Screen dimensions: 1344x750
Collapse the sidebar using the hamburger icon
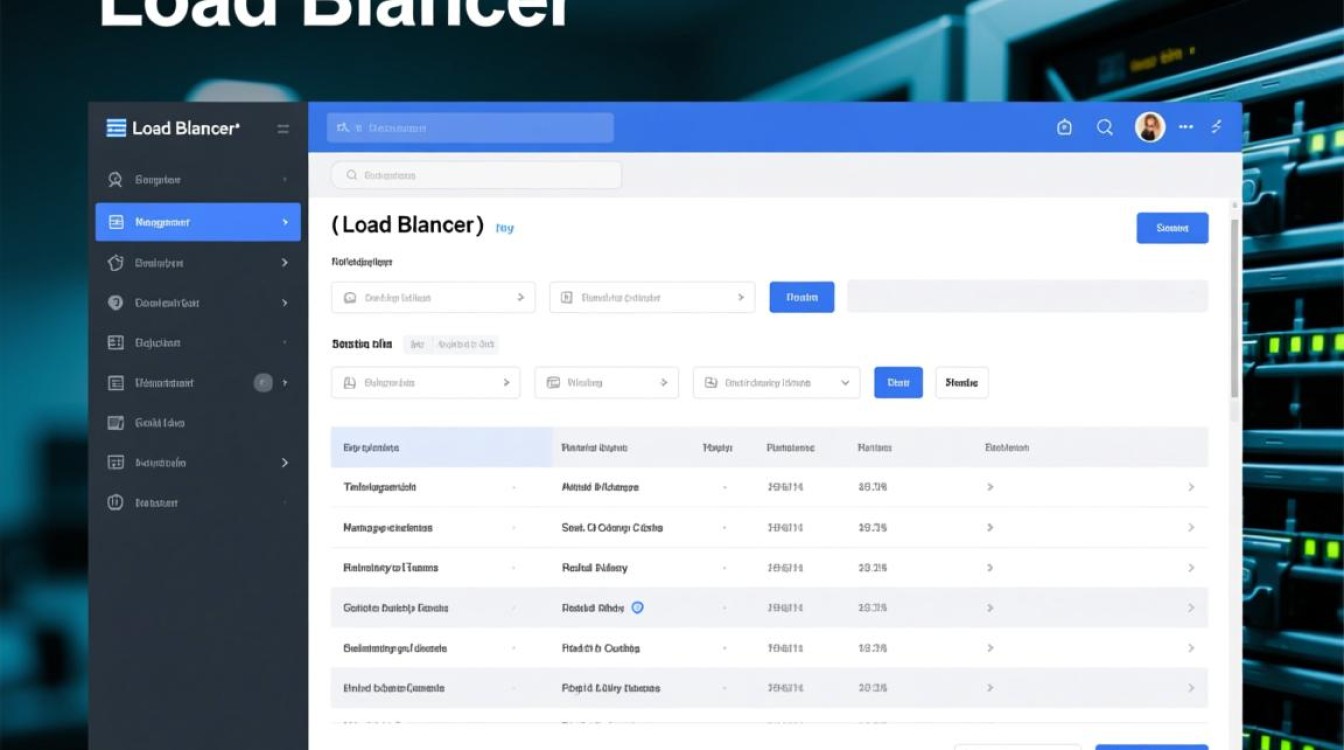click(x=283, y=129)
